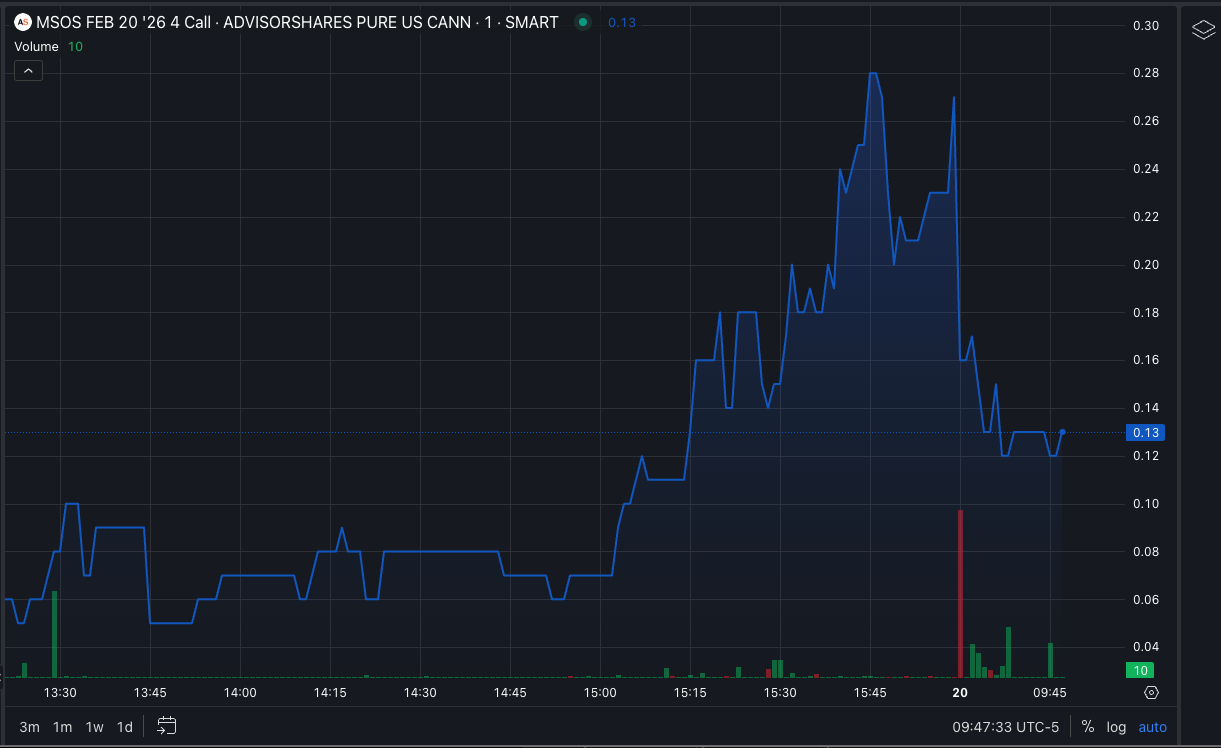Toggle auto scale mode

tap(1152, 727)
